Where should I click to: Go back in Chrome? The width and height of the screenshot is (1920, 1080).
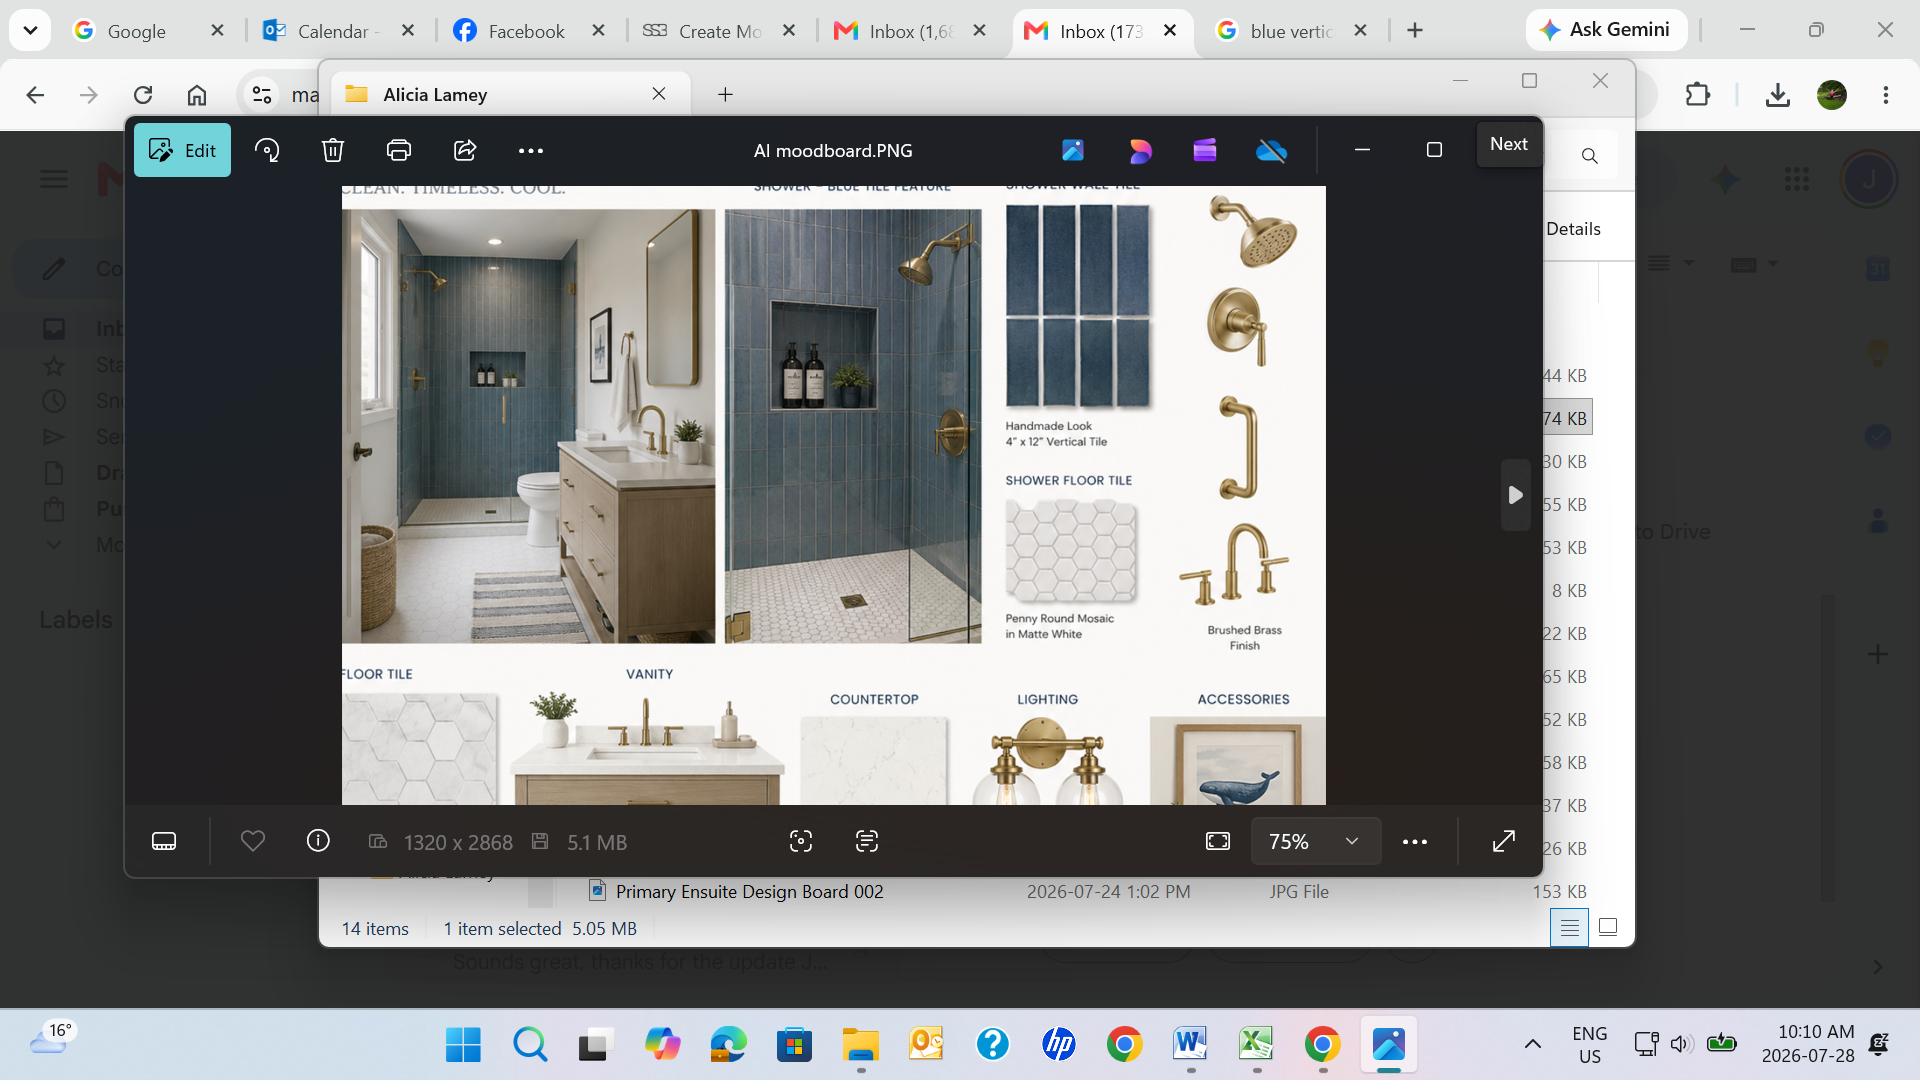pos(35,95)
